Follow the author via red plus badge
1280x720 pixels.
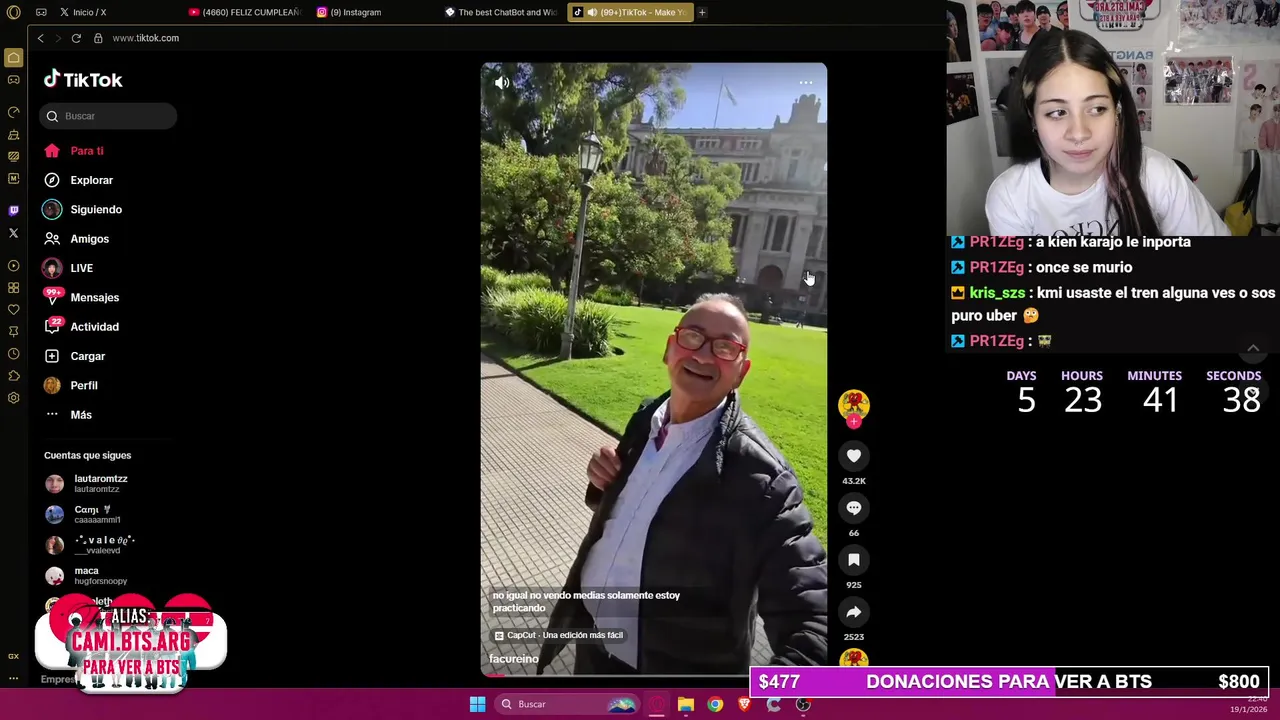[x=854, y=422]
